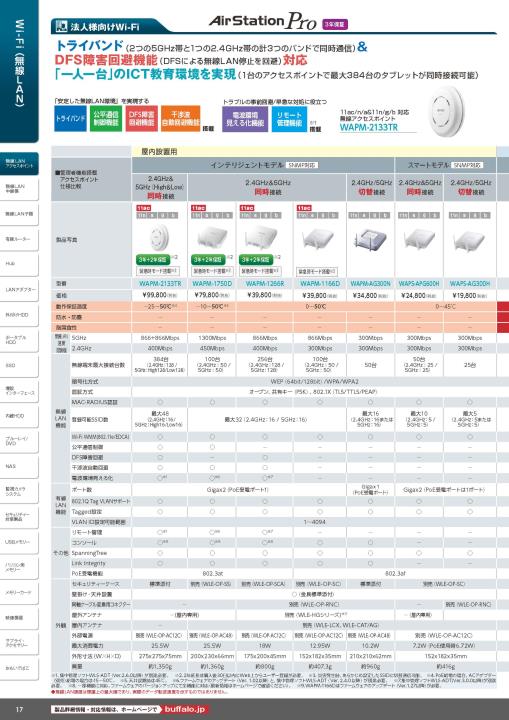Click the 1300Mbps 5GHz speed cell

tap(212, 338)
